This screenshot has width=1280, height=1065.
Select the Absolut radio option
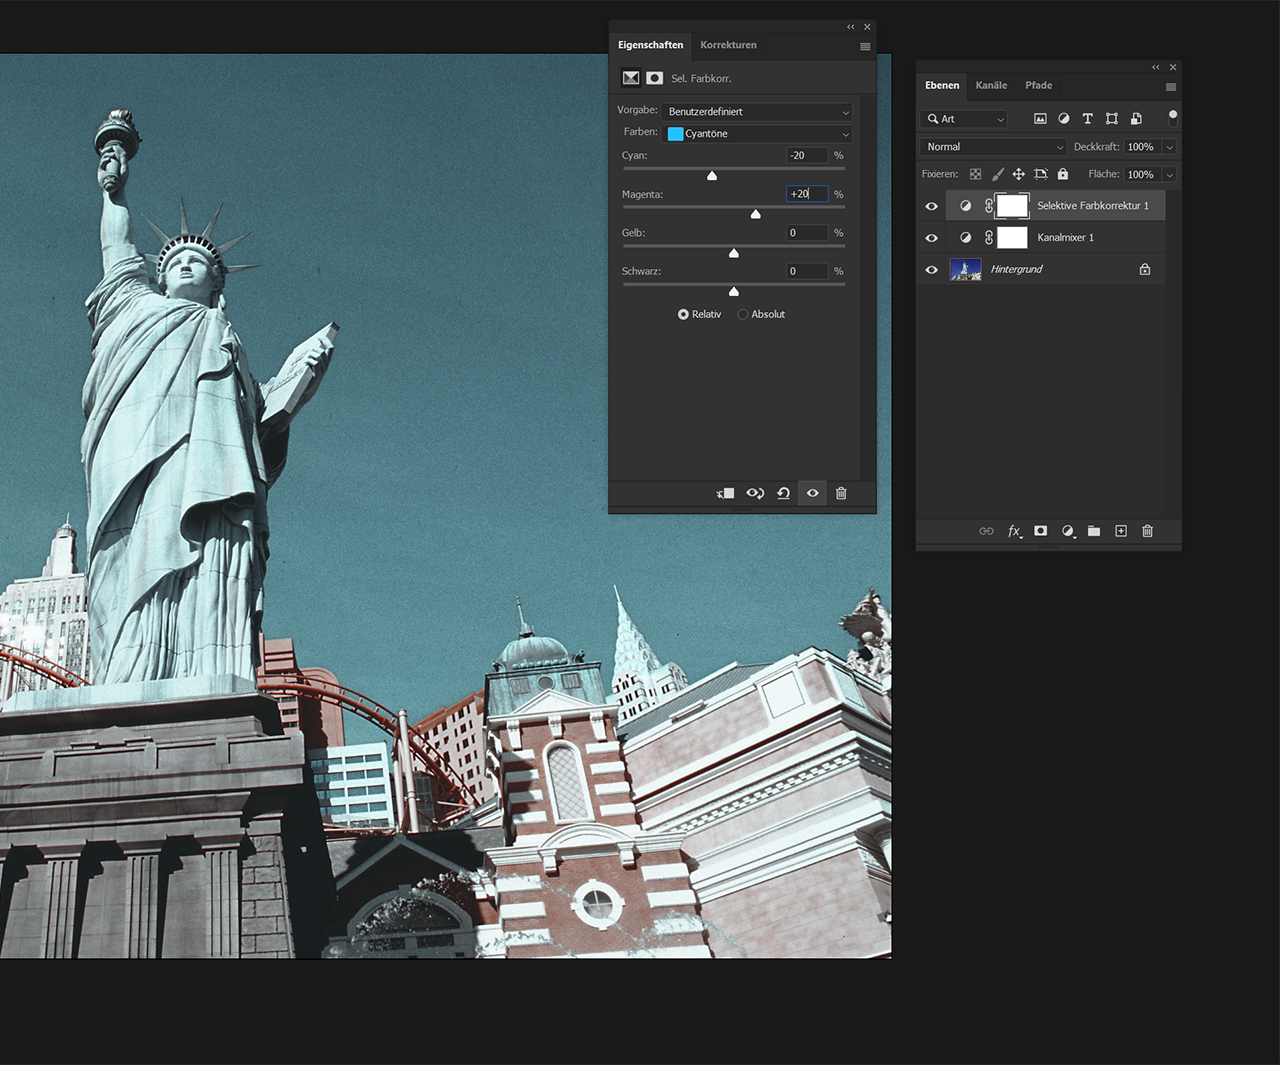click(743, 314)
